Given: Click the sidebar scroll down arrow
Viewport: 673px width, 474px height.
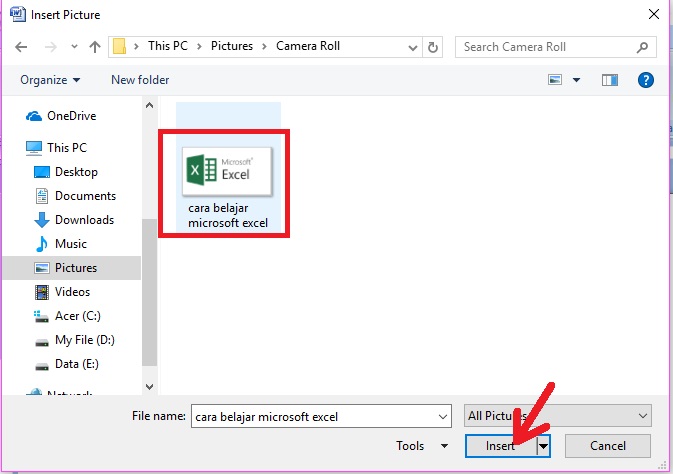Looking at the screenshot, I should (149, 386).
